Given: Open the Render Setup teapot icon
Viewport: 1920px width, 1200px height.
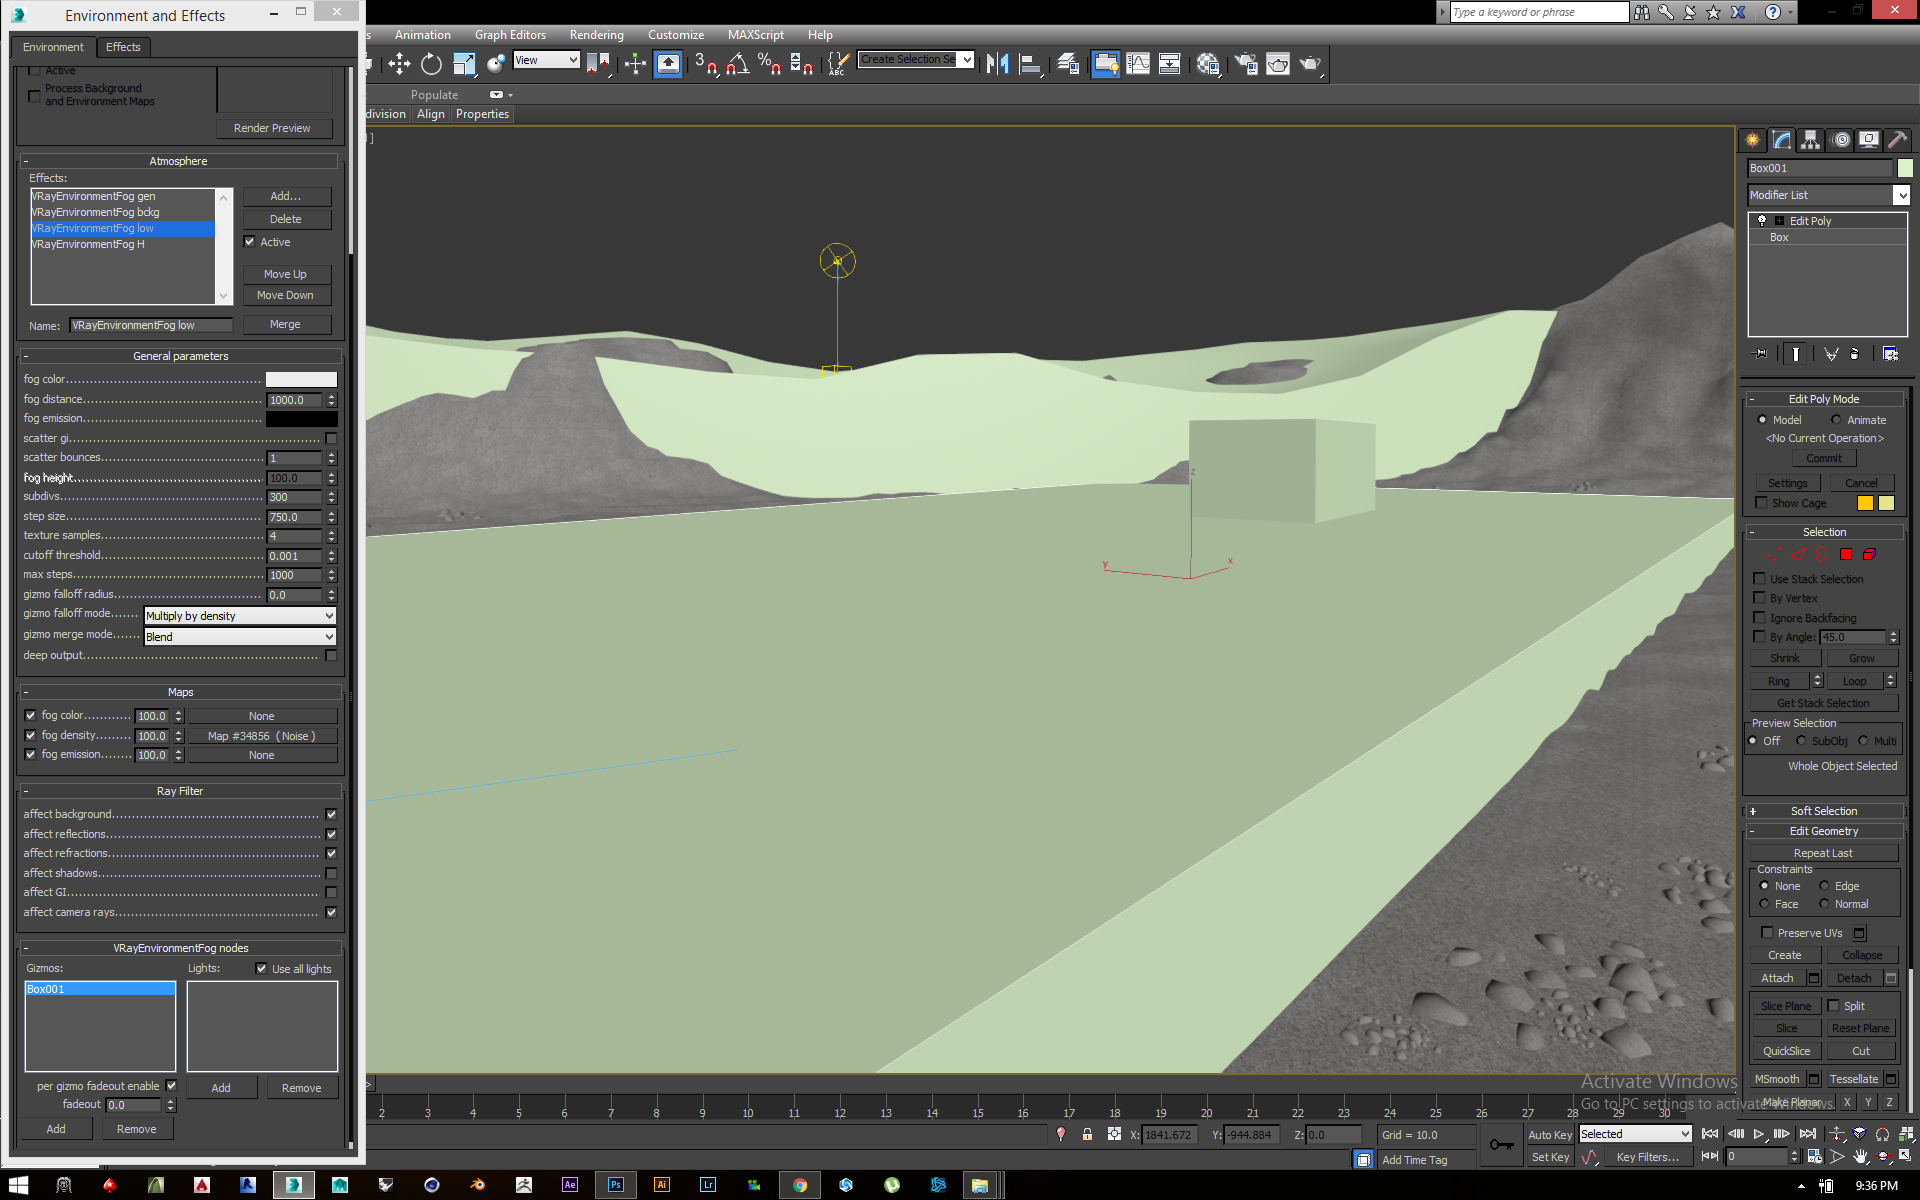Looking at the screenshot, I should (1245, 64).
